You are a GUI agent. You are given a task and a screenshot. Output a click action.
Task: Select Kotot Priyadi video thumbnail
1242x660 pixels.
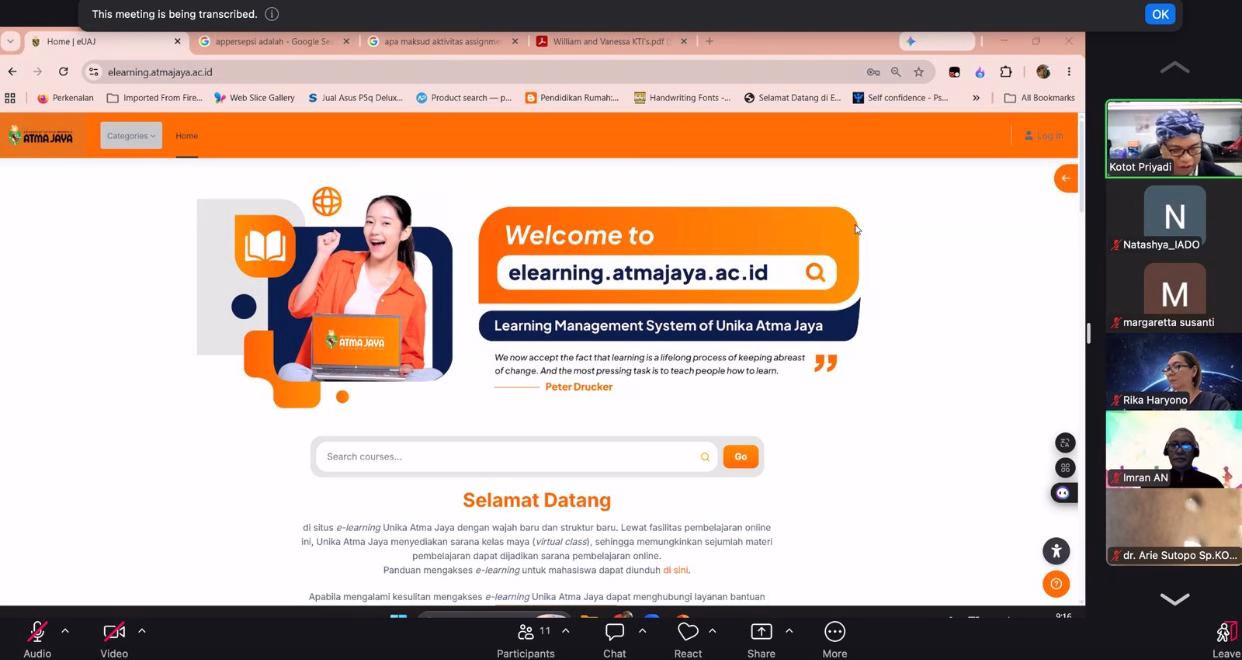tap(1174, 139)
